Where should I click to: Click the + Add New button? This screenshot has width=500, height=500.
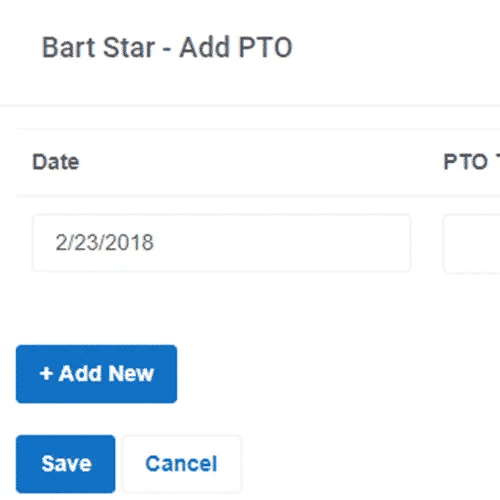[x=96, y=374]
